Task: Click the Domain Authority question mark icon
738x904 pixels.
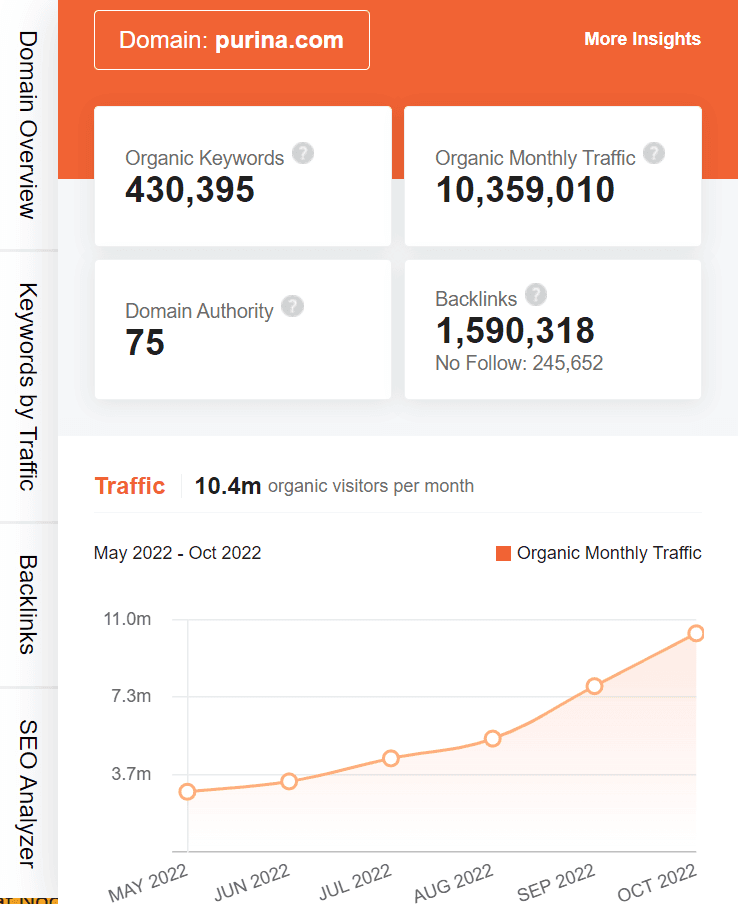Action: click(292, 307)
